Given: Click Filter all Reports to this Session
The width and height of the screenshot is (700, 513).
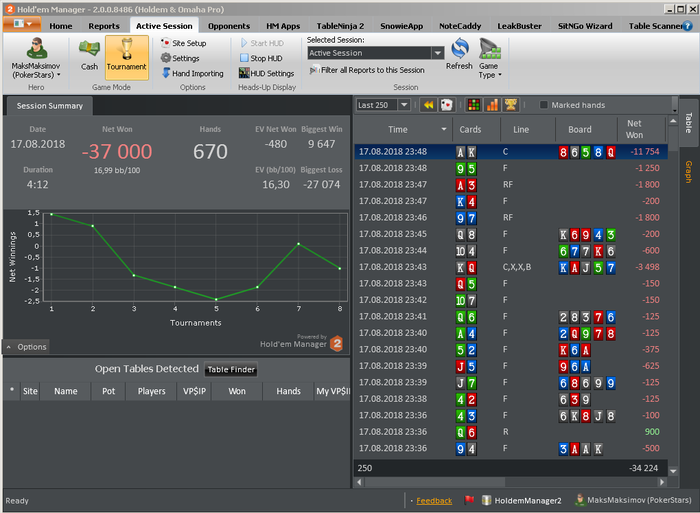Looking at the screenshot, I should (367, 70).
